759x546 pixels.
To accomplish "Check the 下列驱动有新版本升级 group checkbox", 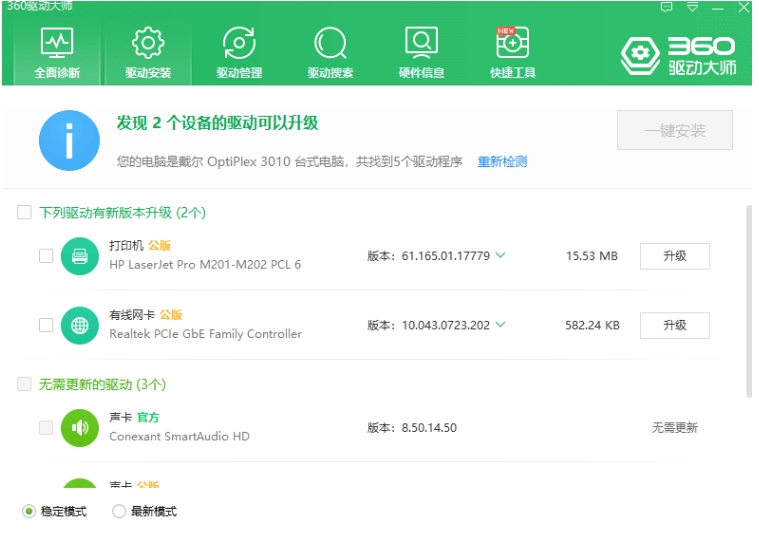I will tap(24, 212).
